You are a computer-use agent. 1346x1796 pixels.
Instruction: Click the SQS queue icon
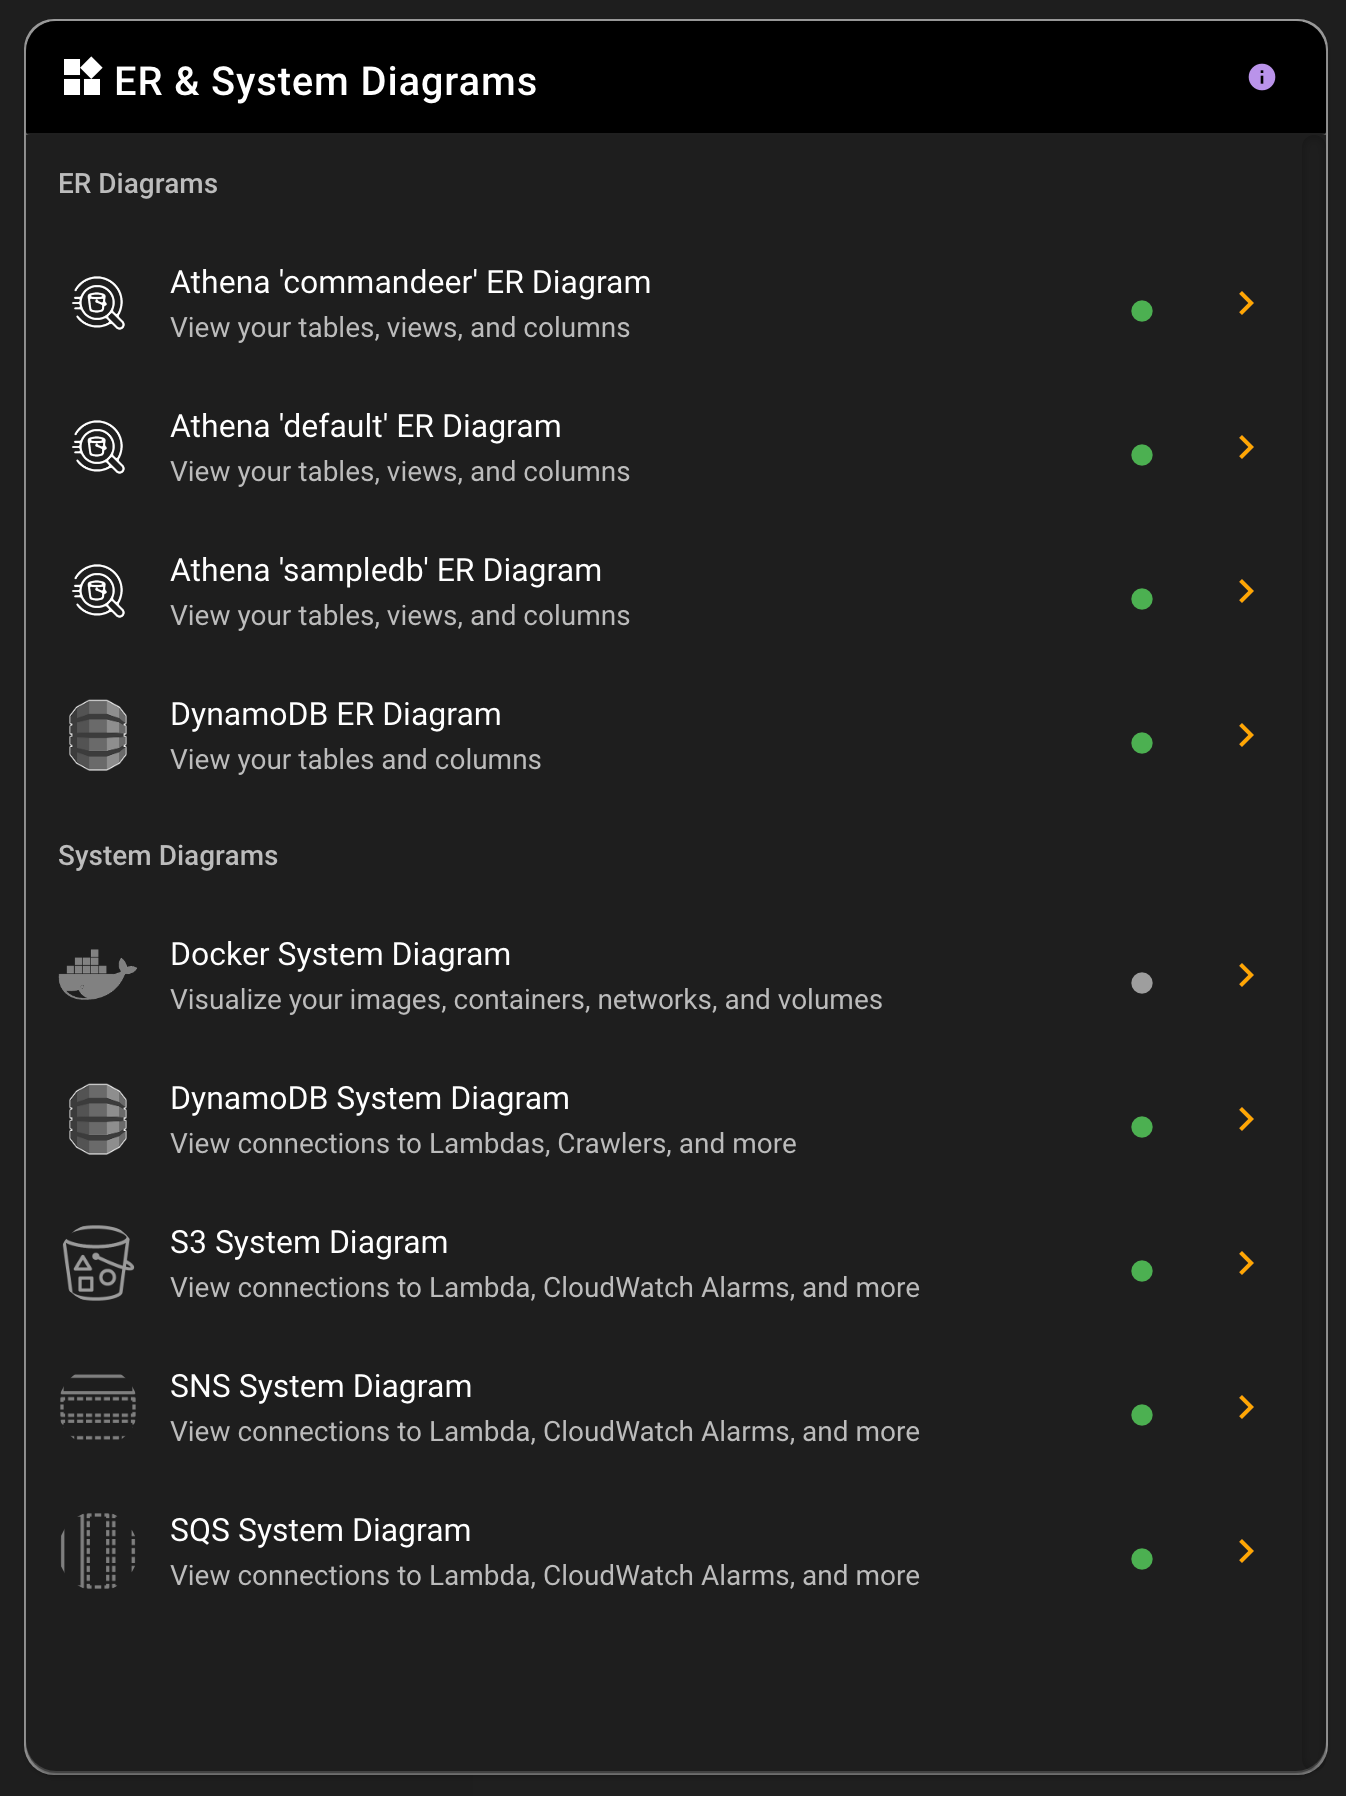[x=98, y=1551]
